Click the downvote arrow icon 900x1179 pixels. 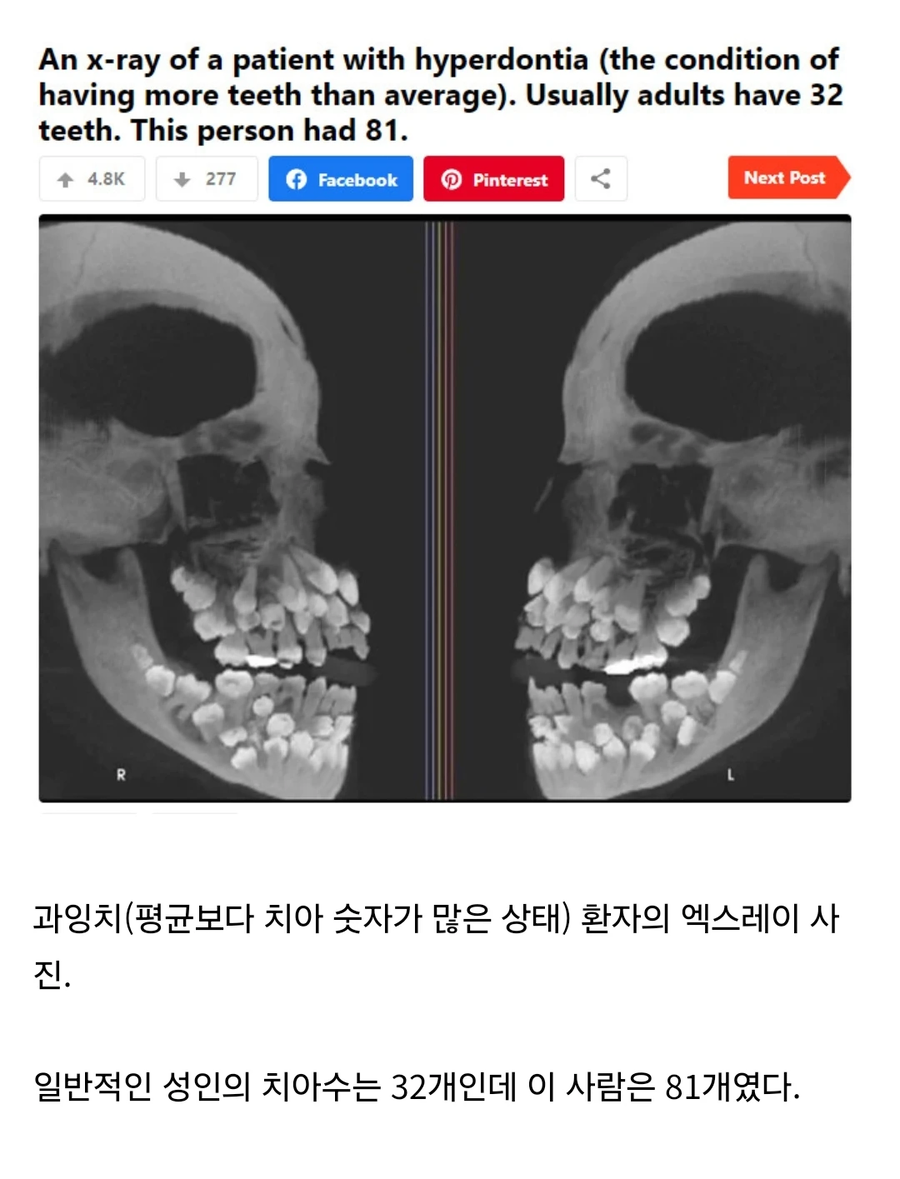182,180
